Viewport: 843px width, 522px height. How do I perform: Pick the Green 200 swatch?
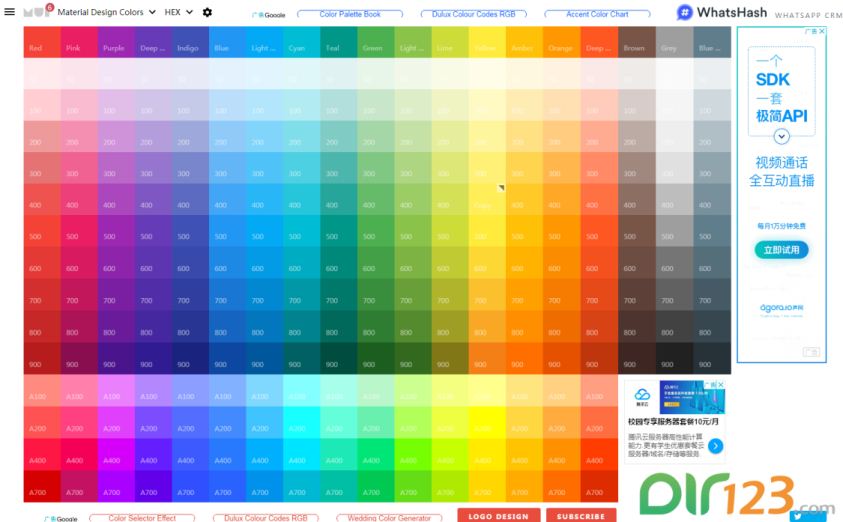tap(376, 137)
